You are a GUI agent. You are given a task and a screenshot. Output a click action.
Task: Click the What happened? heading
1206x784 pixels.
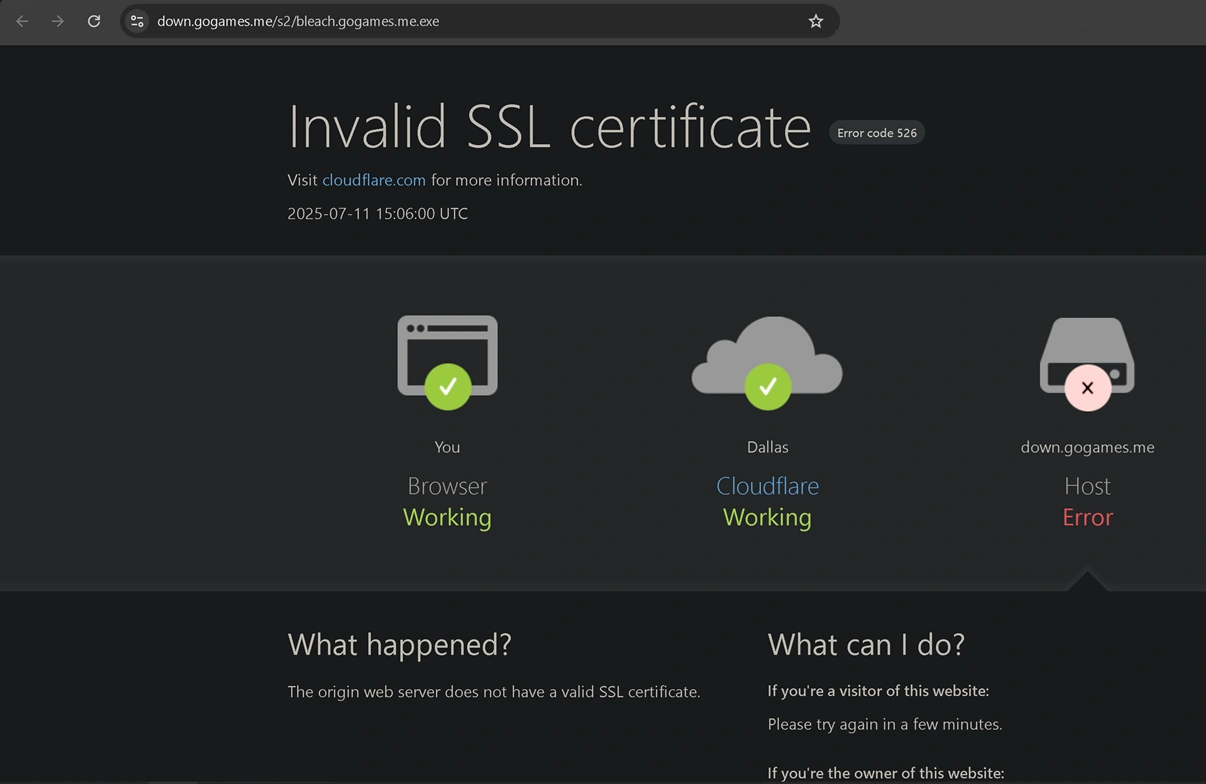[x=399, y=644]
